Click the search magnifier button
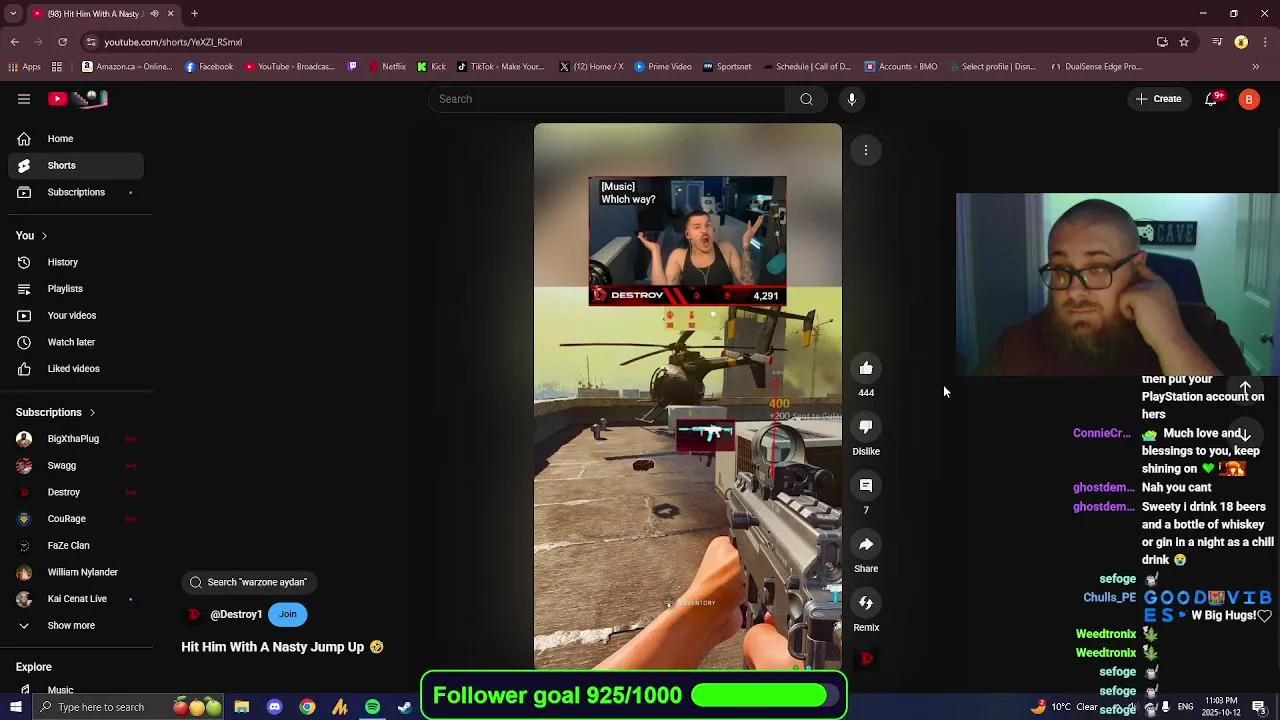This screenshot has width=1280, height=720. (806, 99)
